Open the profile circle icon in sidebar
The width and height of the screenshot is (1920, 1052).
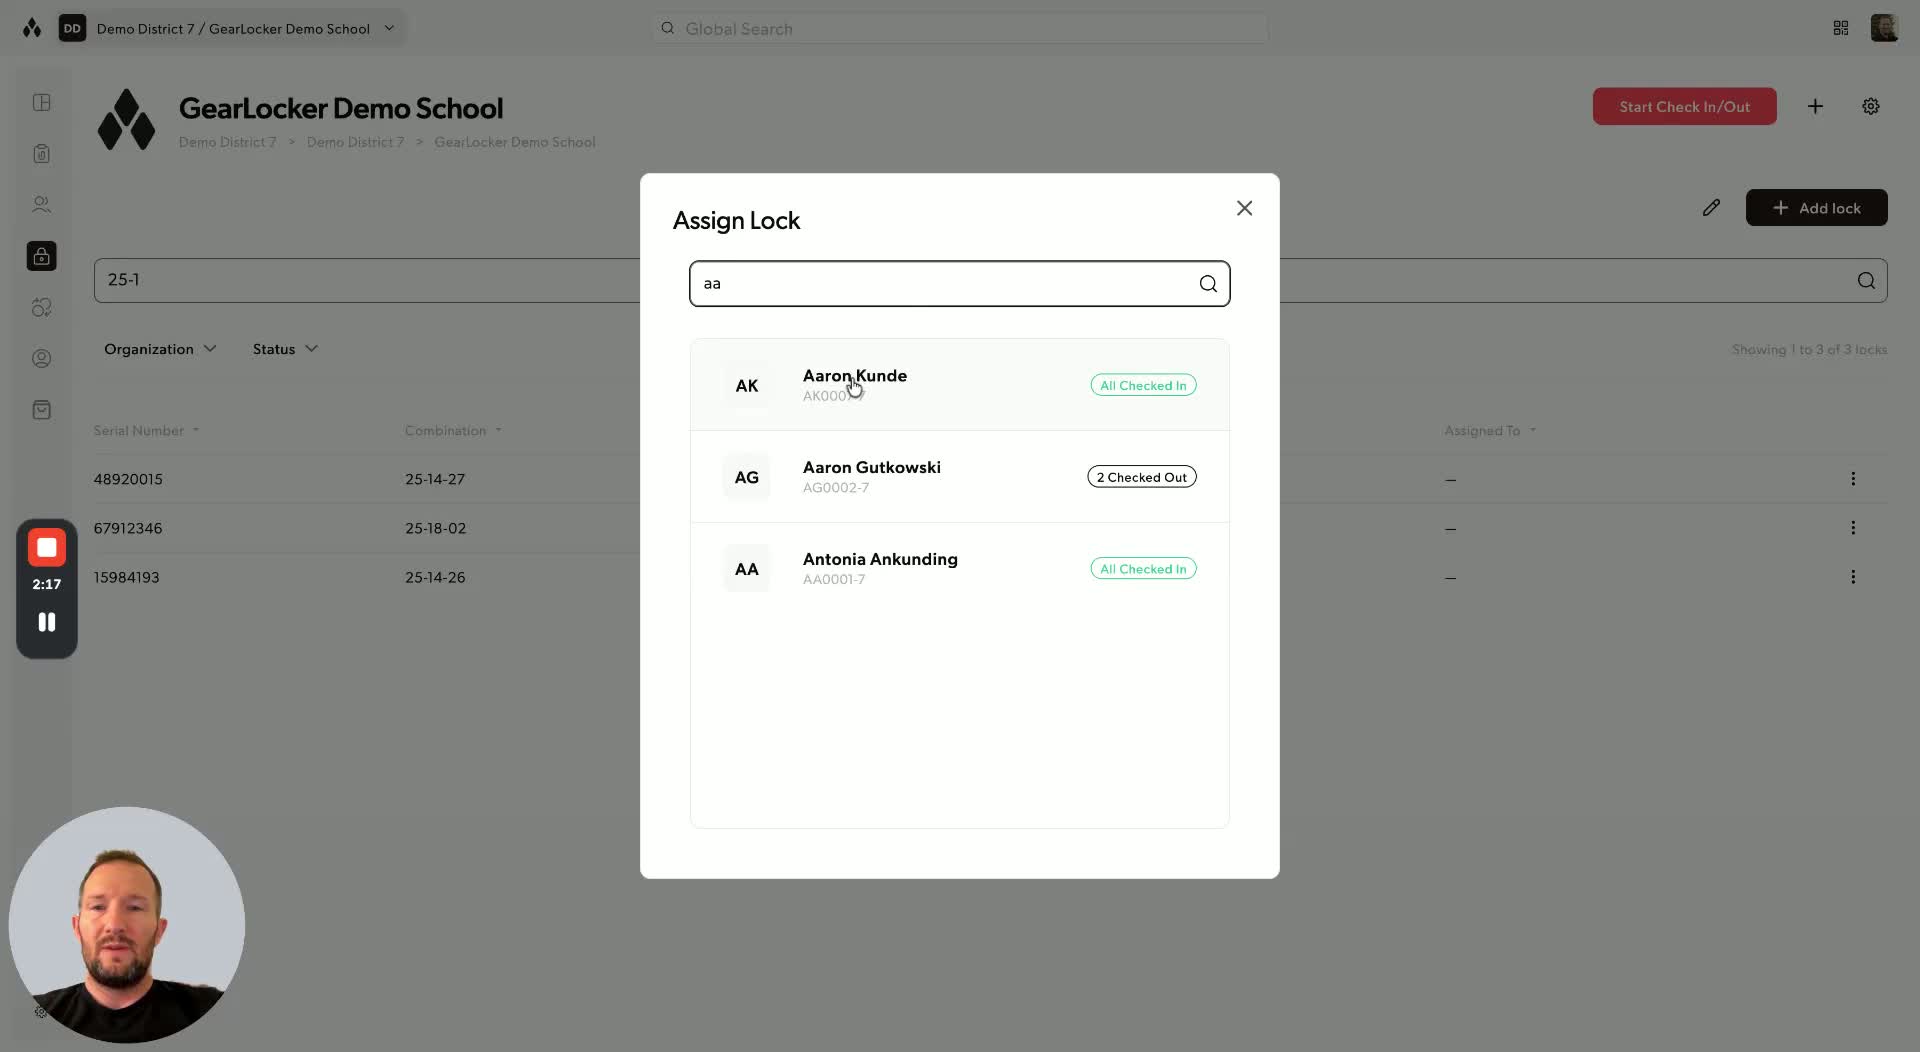pos(42,359)
